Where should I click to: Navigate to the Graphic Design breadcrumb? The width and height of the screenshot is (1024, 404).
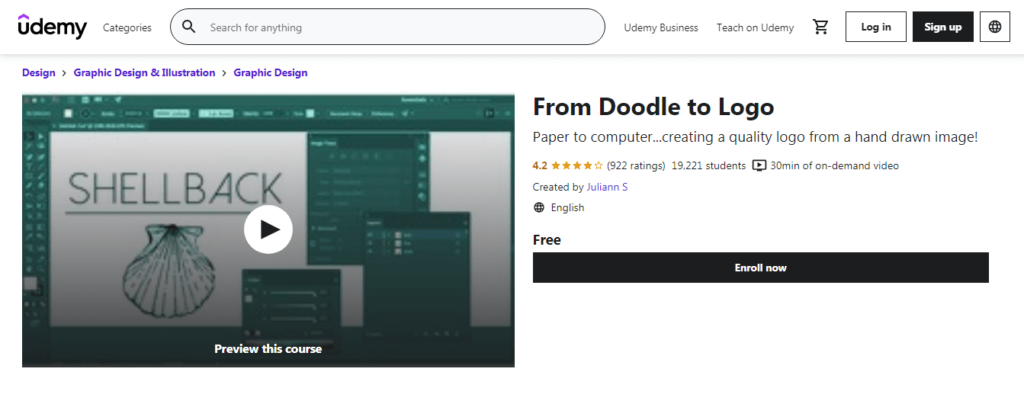[x=270, y=73]
